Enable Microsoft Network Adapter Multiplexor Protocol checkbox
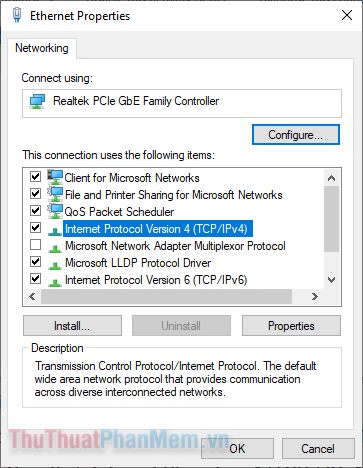 tap(35, 245)
